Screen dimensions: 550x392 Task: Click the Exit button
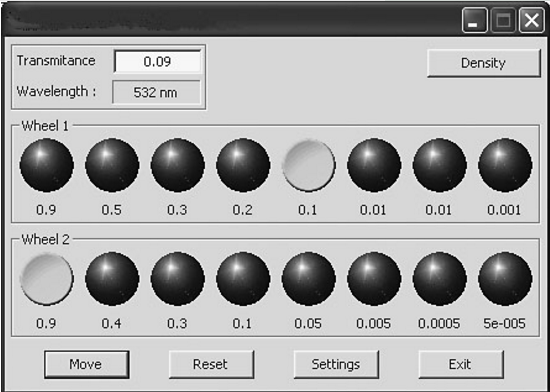461,364
